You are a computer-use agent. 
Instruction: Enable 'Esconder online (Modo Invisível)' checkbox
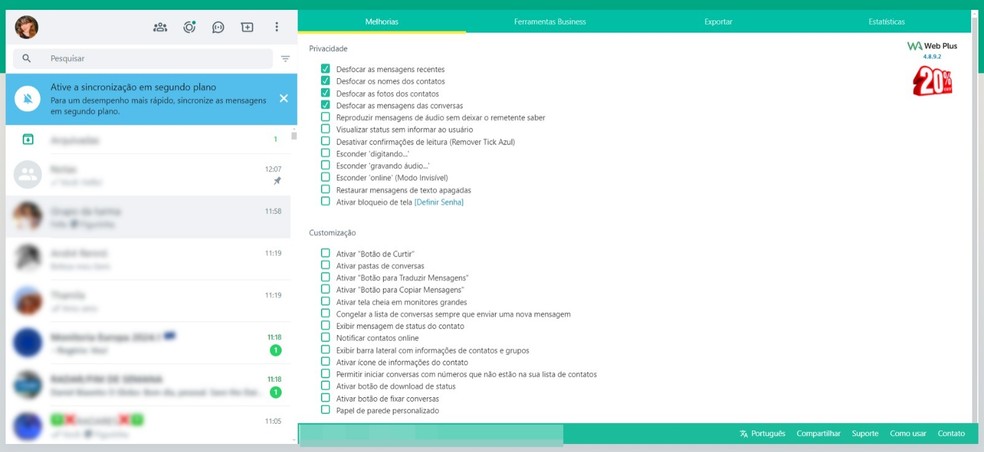tap(325, 177)
